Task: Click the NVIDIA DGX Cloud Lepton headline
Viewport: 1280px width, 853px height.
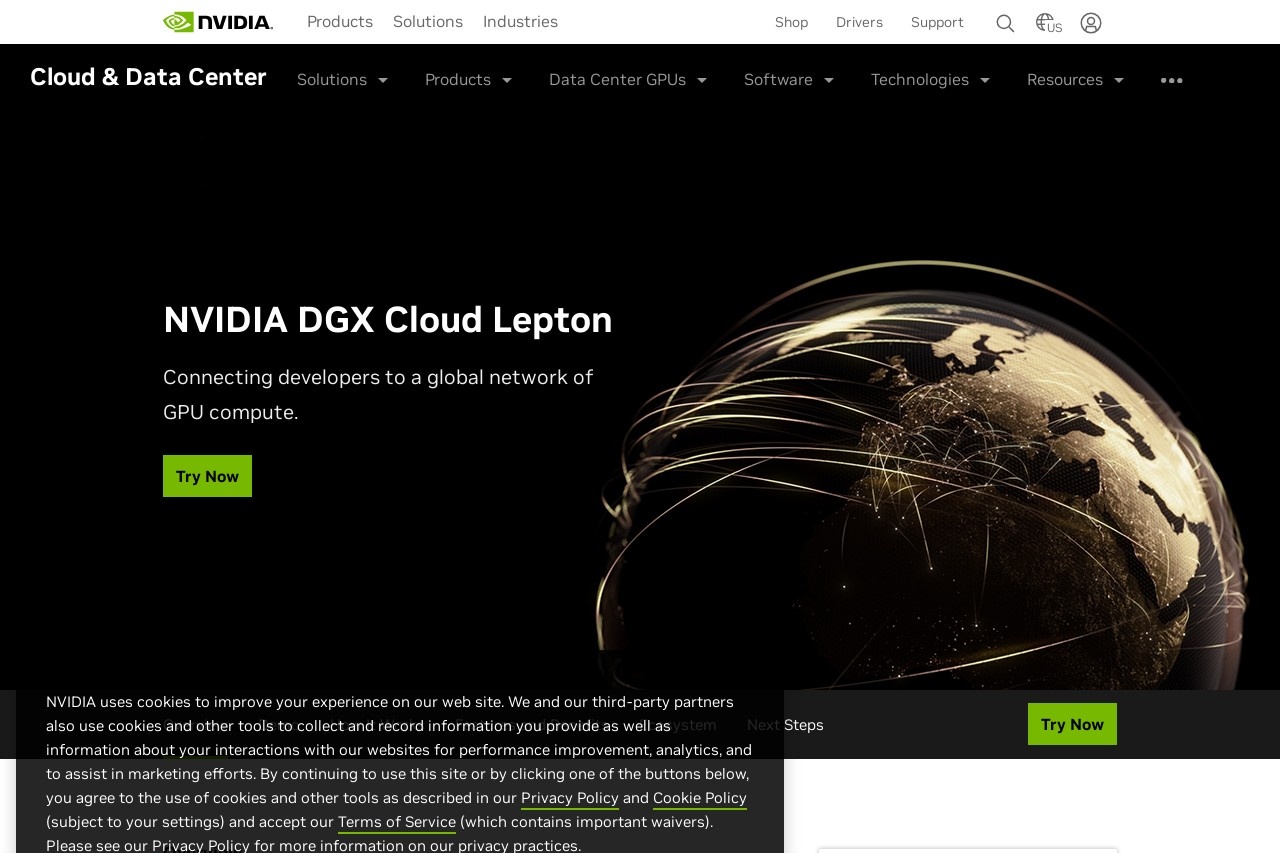Action: (x=388, y=320)
